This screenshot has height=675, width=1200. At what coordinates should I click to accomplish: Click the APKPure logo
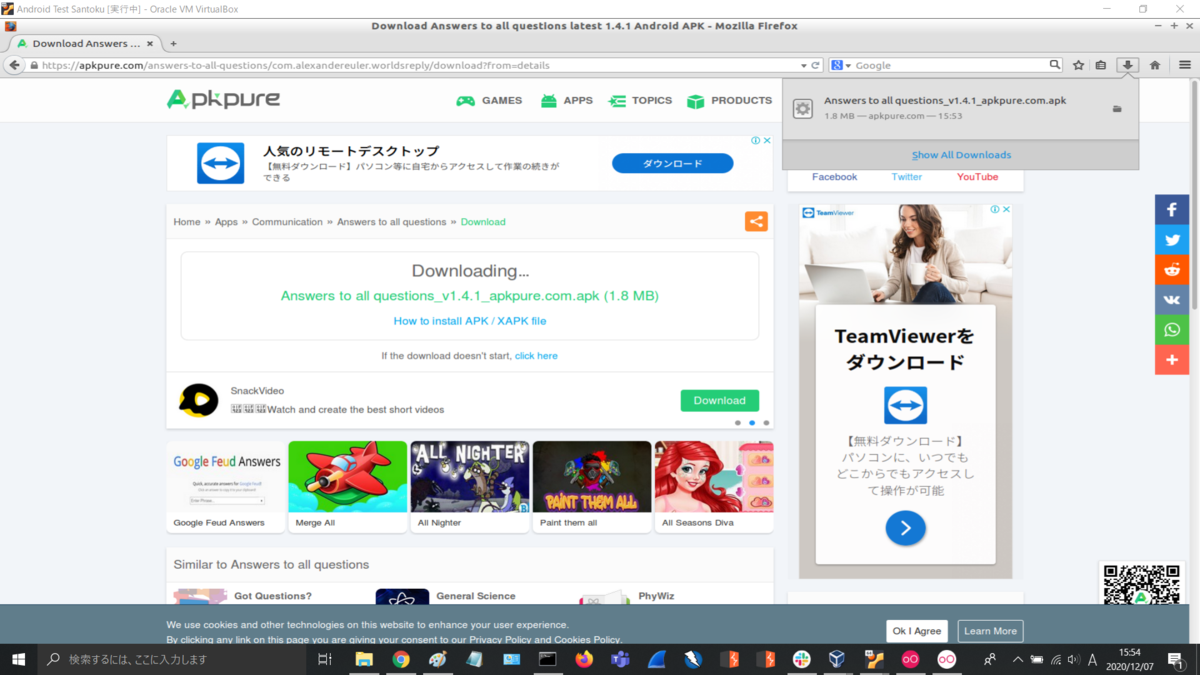pyautogui.click(x=223, y=99)
